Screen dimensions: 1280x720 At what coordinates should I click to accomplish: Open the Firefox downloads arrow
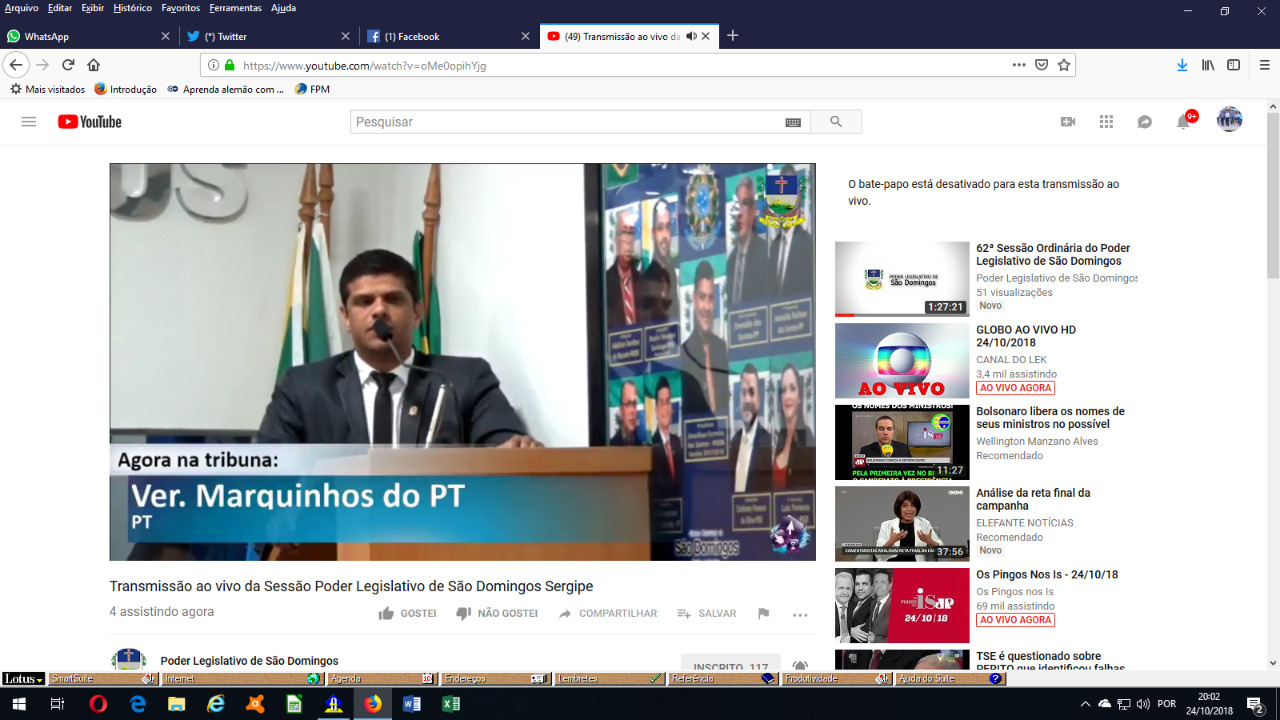click(1182, 65)
